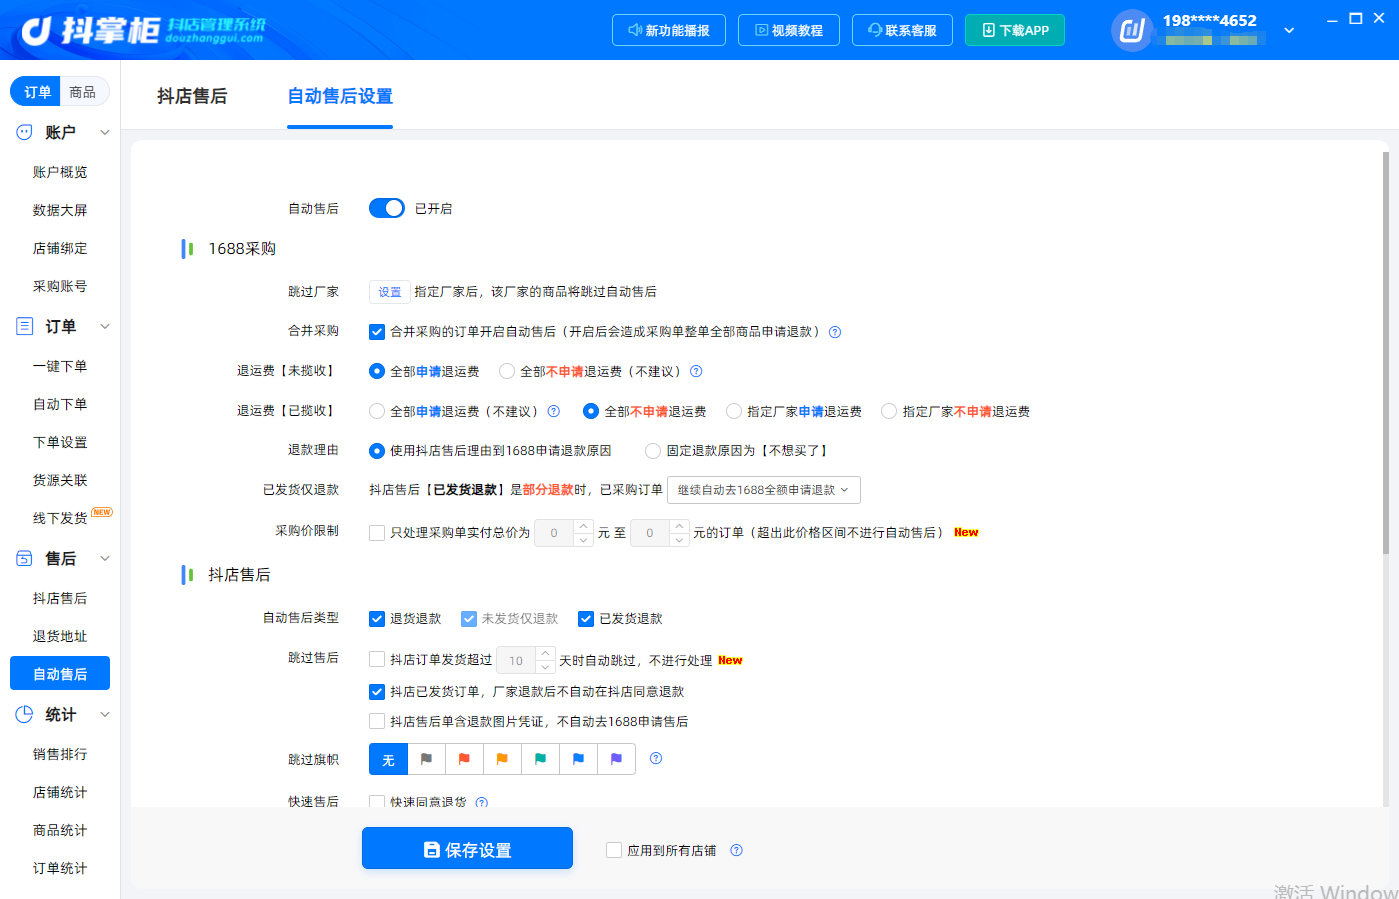Open 线下发货 menu item
The image size is (1399, 899).
60,518
